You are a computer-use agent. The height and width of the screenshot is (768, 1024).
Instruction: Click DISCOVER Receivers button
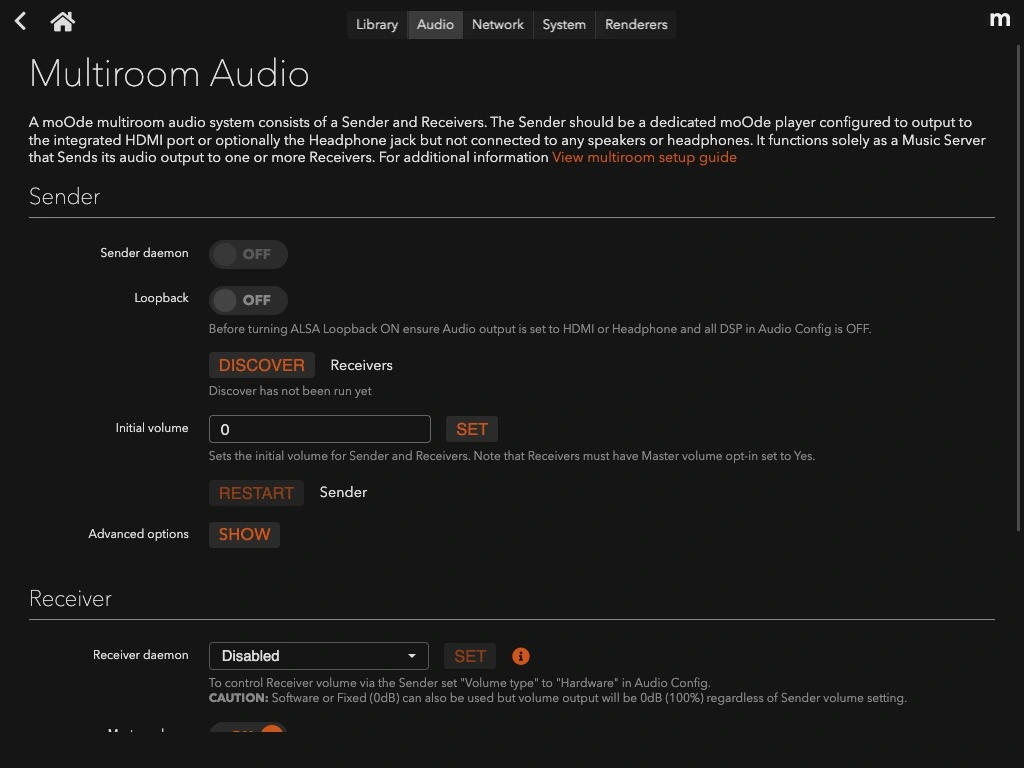[262, 365]
